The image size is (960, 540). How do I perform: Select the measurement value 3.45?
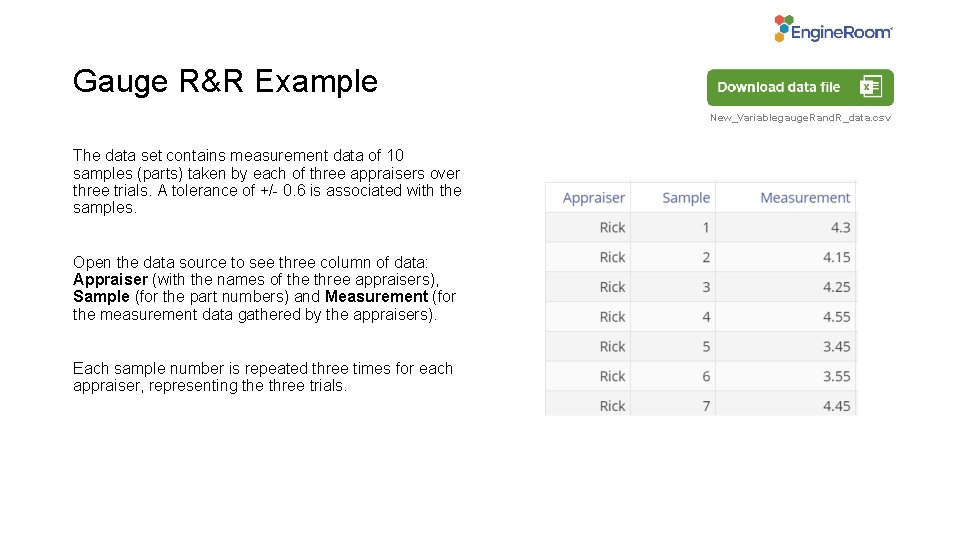click(x=836, y=347)
